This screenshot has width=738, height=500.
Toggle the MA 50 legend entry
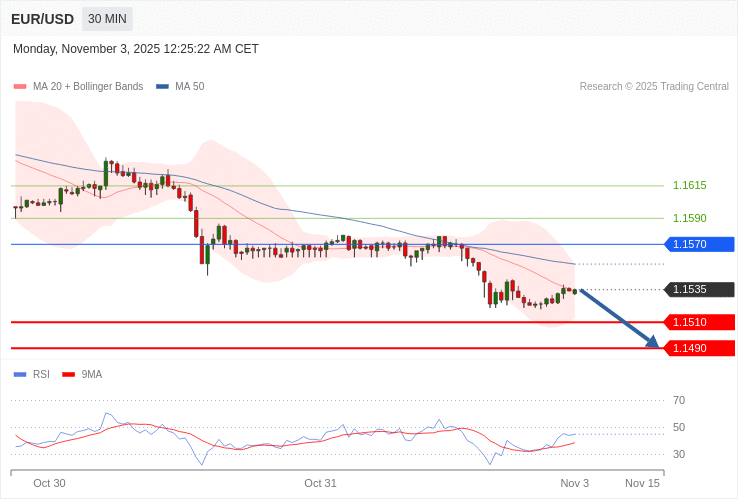point(180,87)
